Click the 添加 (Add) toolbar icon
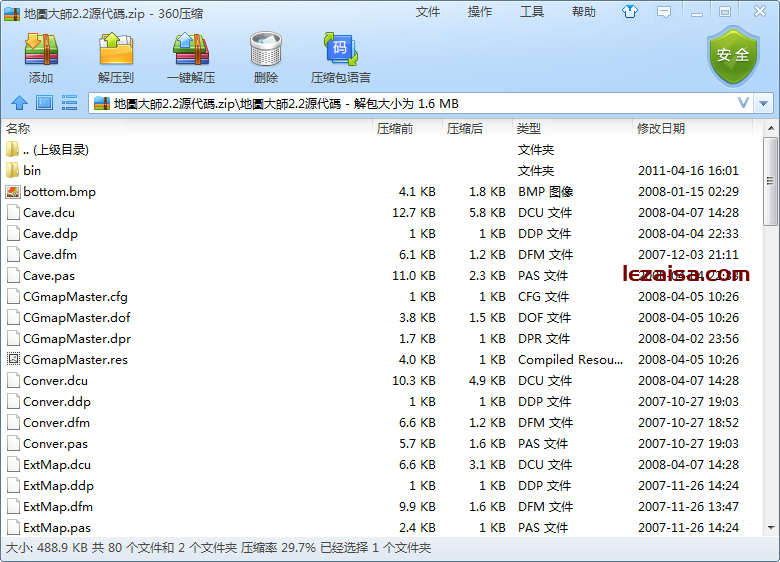This screenshot has width=780, height=562. pyautogui.click(x=41, y=50)
